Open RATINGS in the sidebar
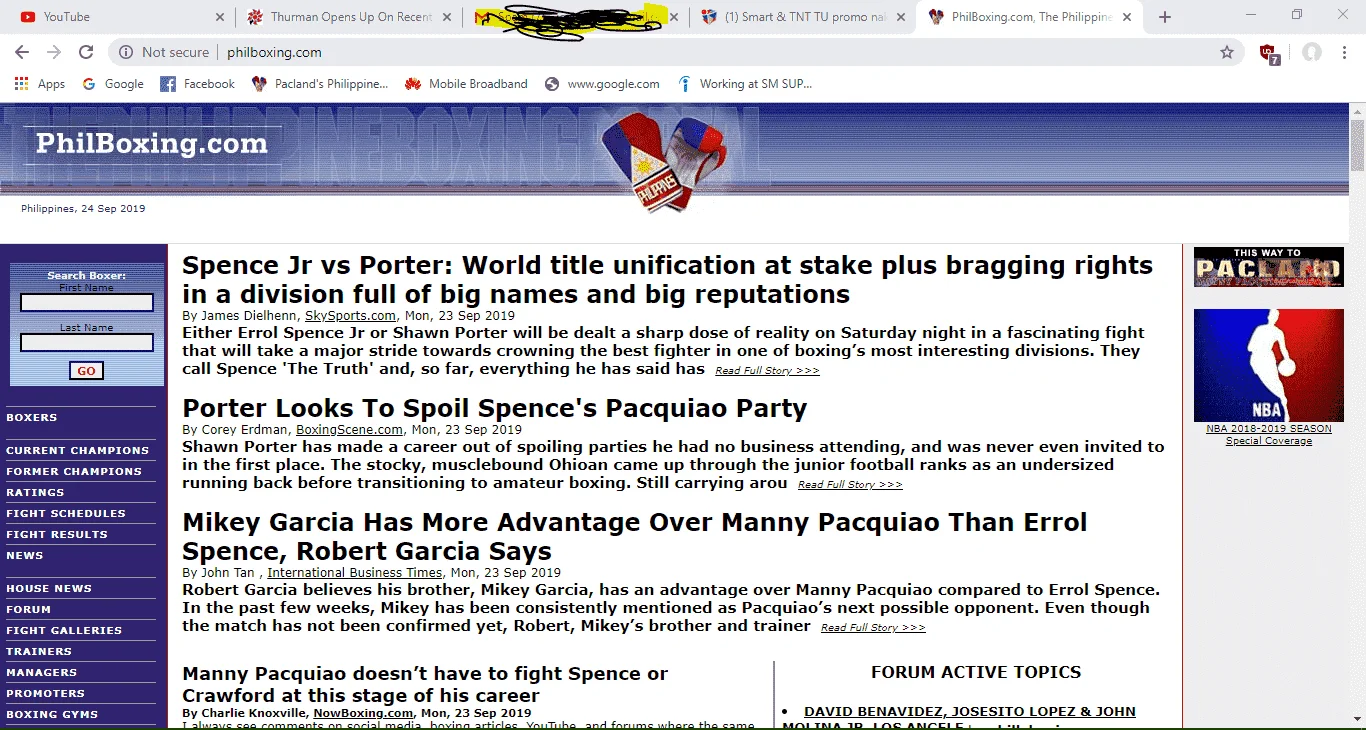Image resolution: width=1366 pixels, height=730 pixels. click(x=35, y=492)
